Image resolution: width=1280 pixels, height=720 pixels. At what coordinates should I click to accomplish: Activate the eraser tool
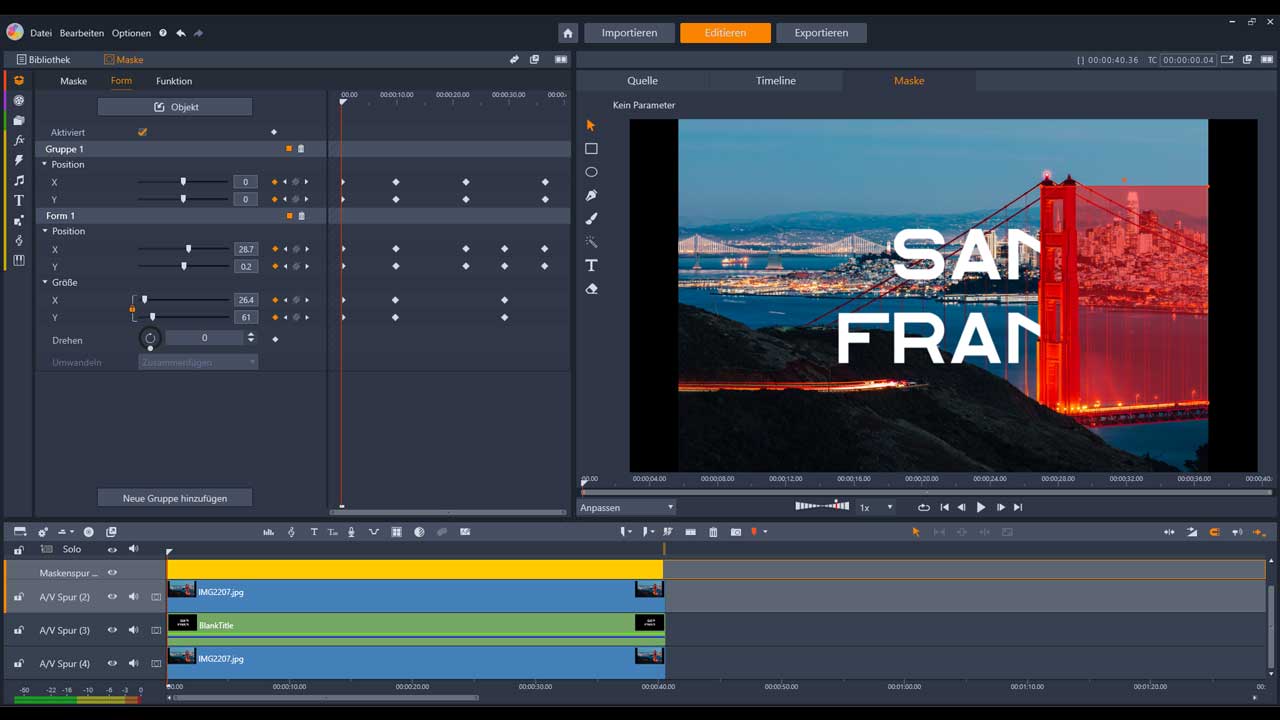[x=591, y=289]
